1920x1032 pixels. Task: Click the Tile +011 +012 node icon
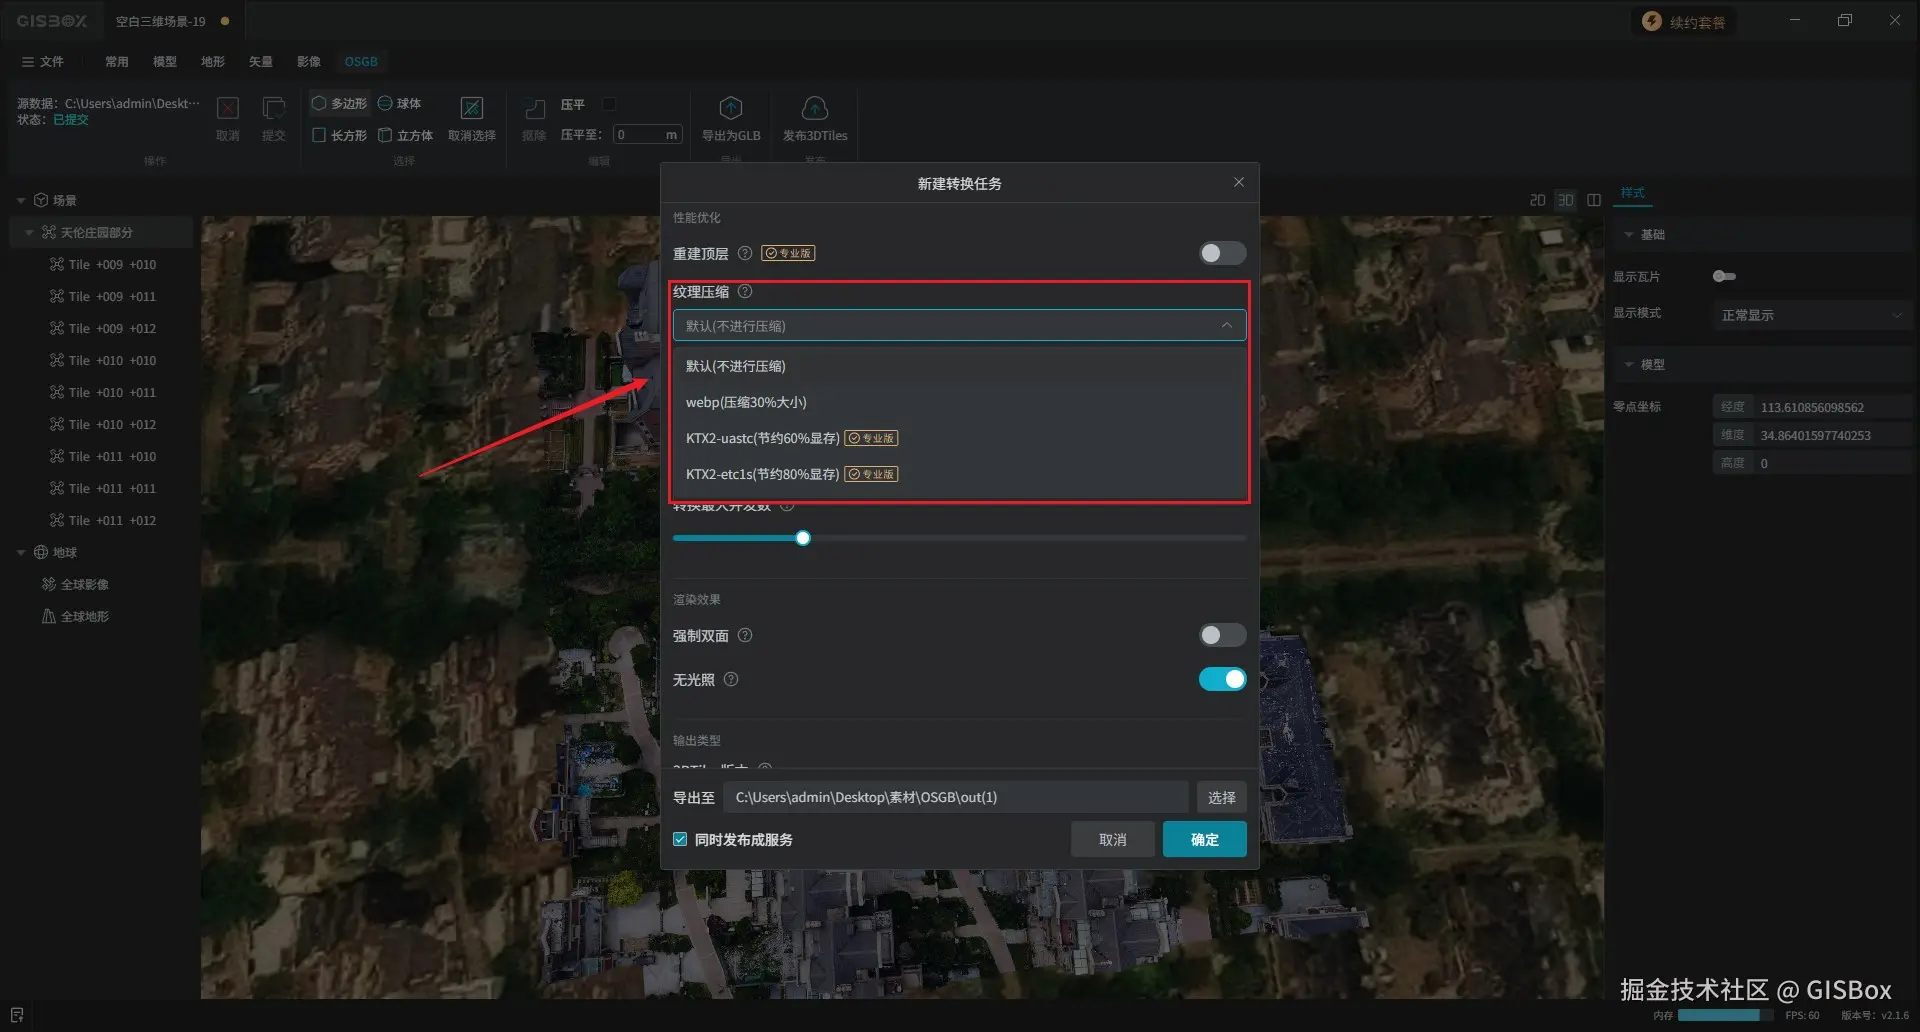[x=57, y=520]
